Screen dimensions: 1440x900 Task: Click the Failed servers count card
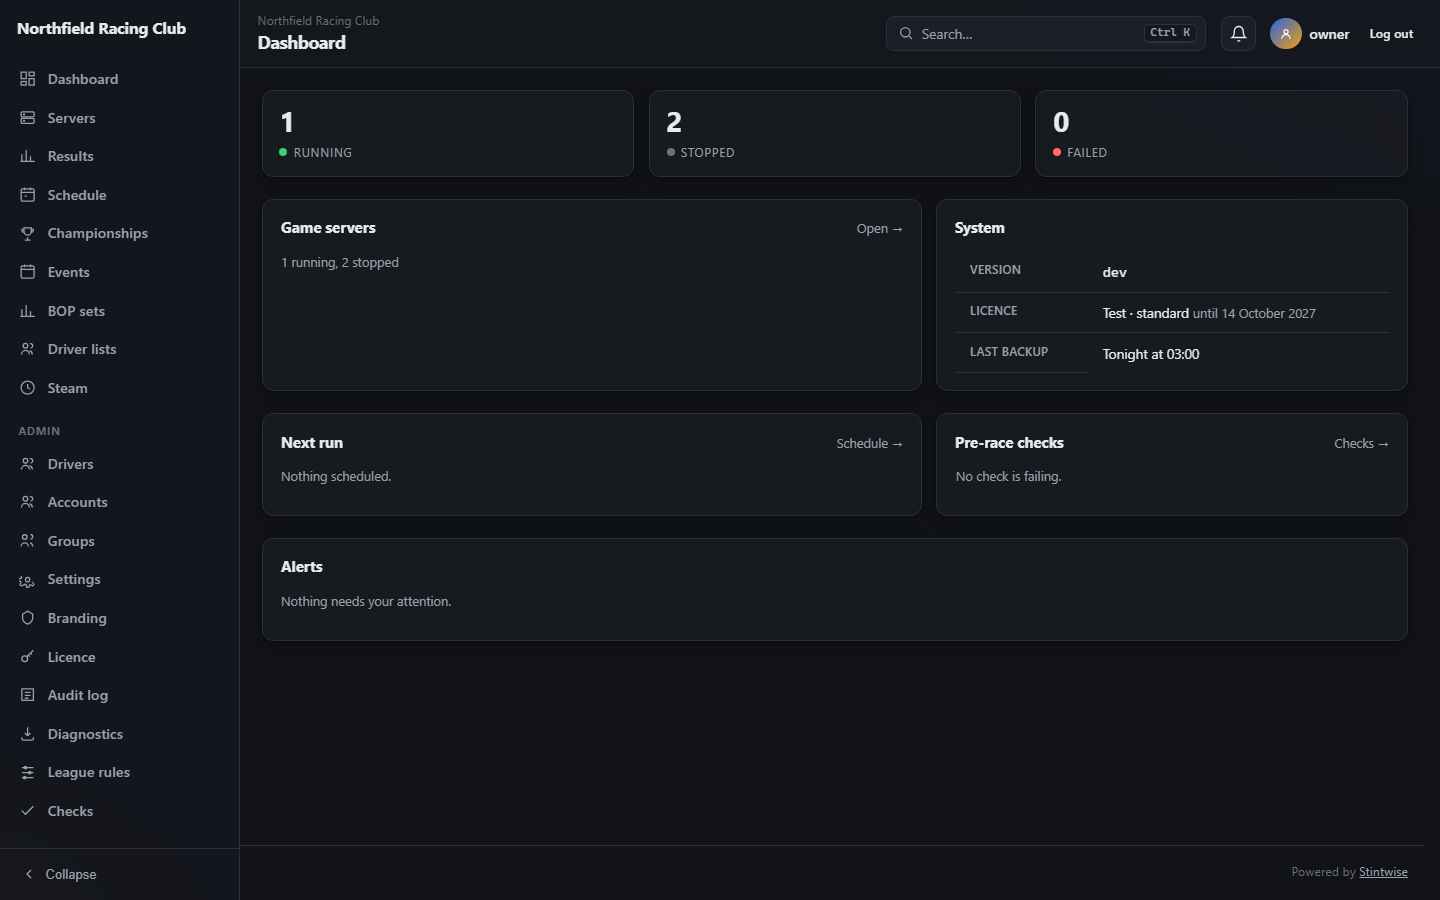point(1221,134)
